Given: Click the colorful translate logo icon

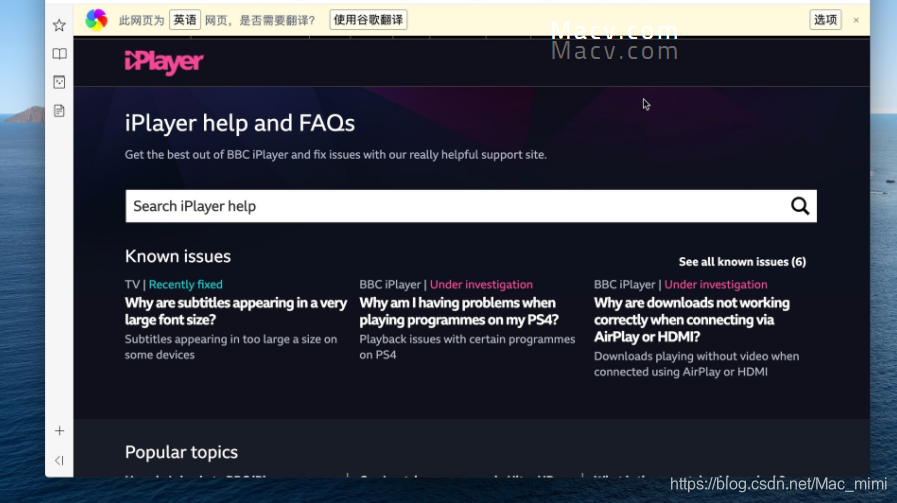Looking at the screenshot, I should pos(96,20).
